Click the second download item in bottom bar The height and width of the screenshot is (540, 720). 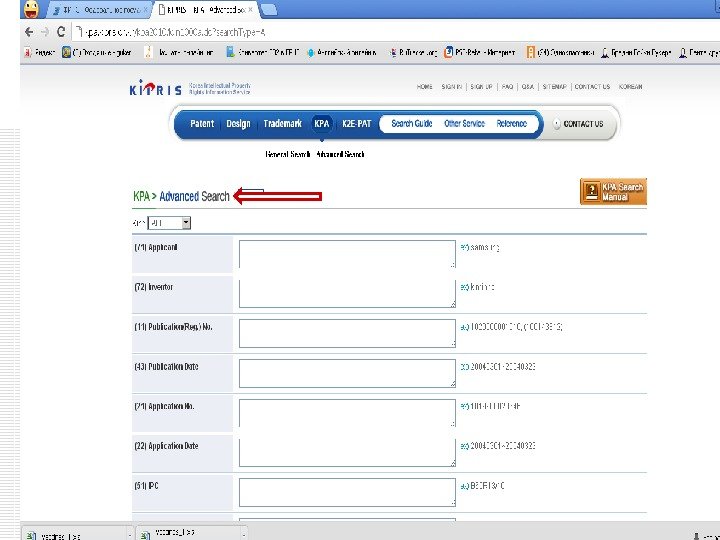[x=188, y=533]
